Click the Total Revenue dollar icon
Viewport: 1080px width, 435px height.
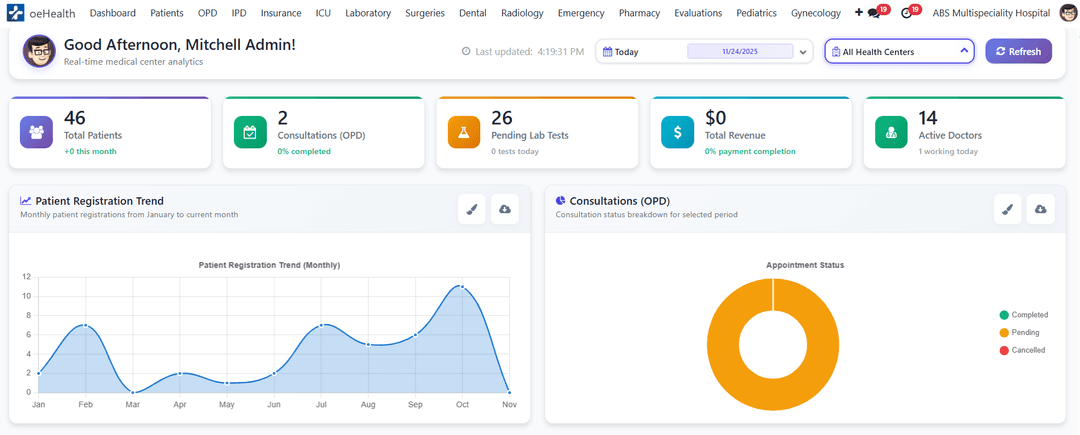coord(678,132)
